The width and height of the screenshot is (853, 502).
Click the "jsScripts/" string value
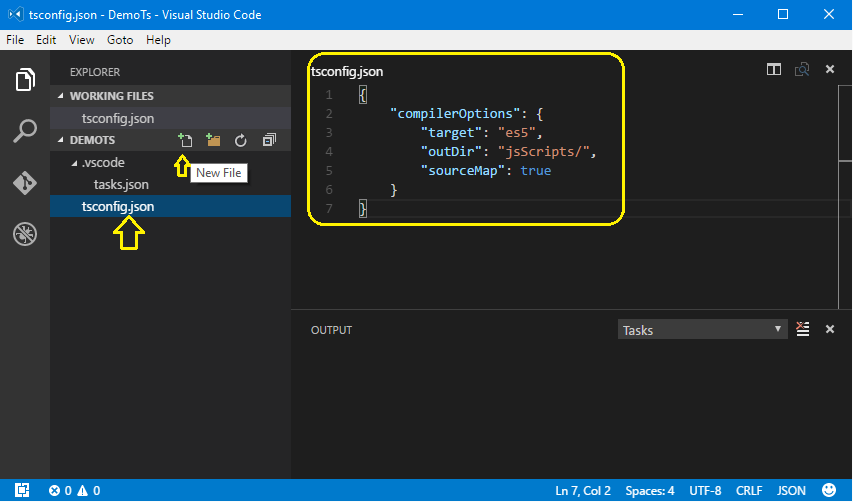[543, 152]
